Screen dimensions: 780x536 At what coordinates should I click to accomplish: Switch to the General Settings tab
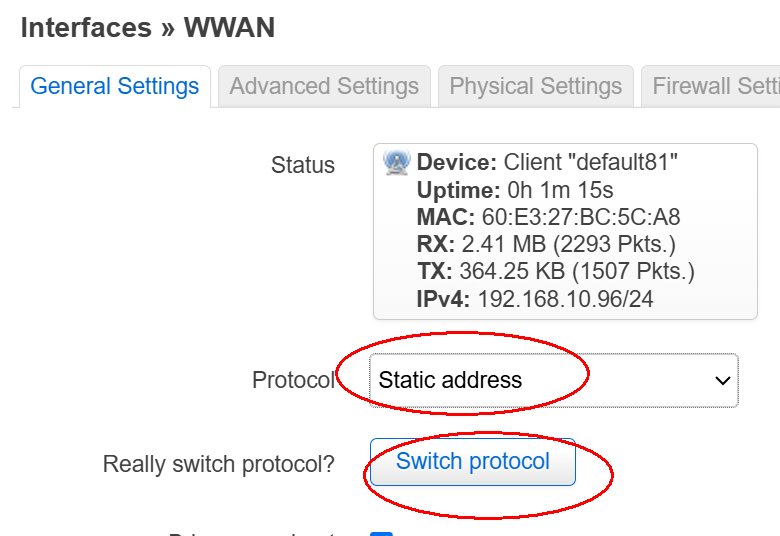[115, 86]
